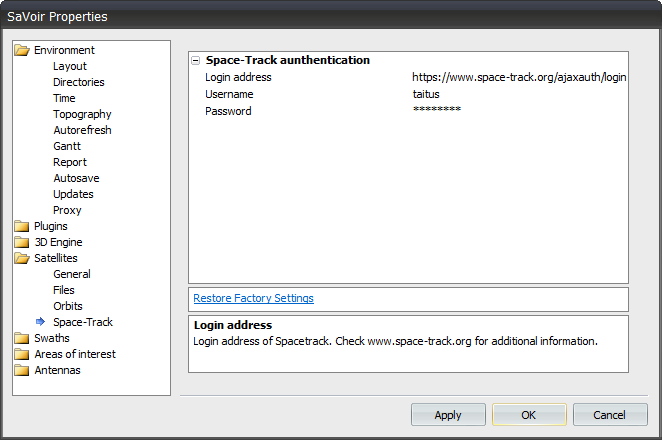Screen dimensions: 662x440
Task: Click the Antennas folder icon
Action: click(22, 370)
